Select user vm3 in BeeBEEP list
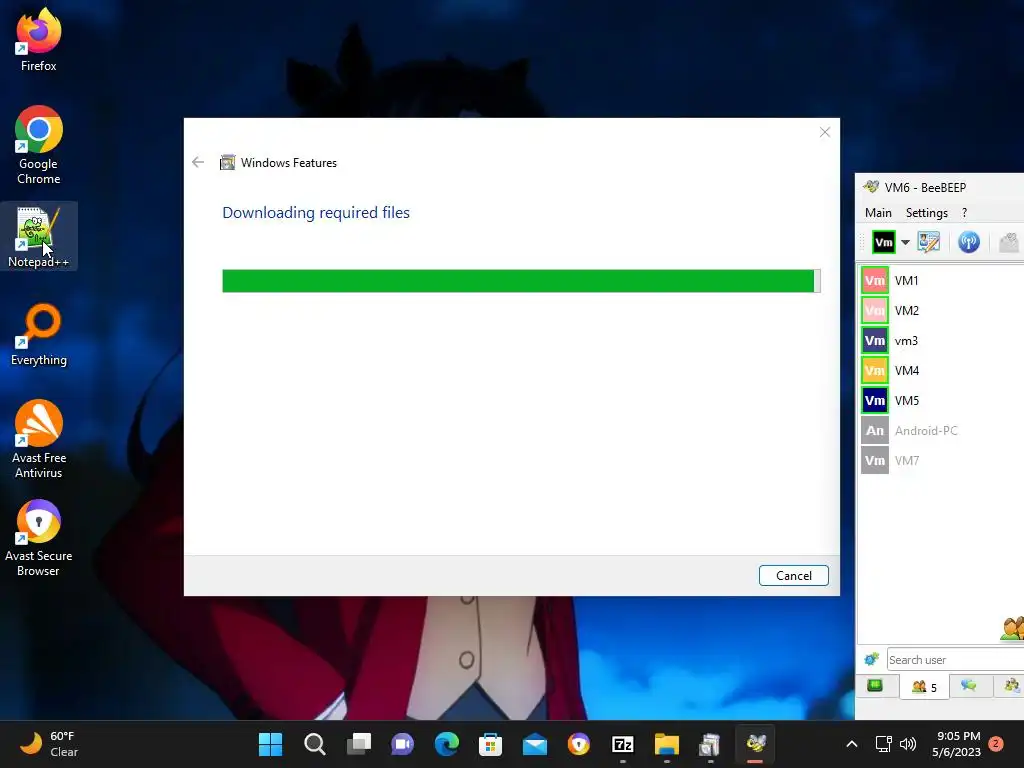 coord(940,341)
